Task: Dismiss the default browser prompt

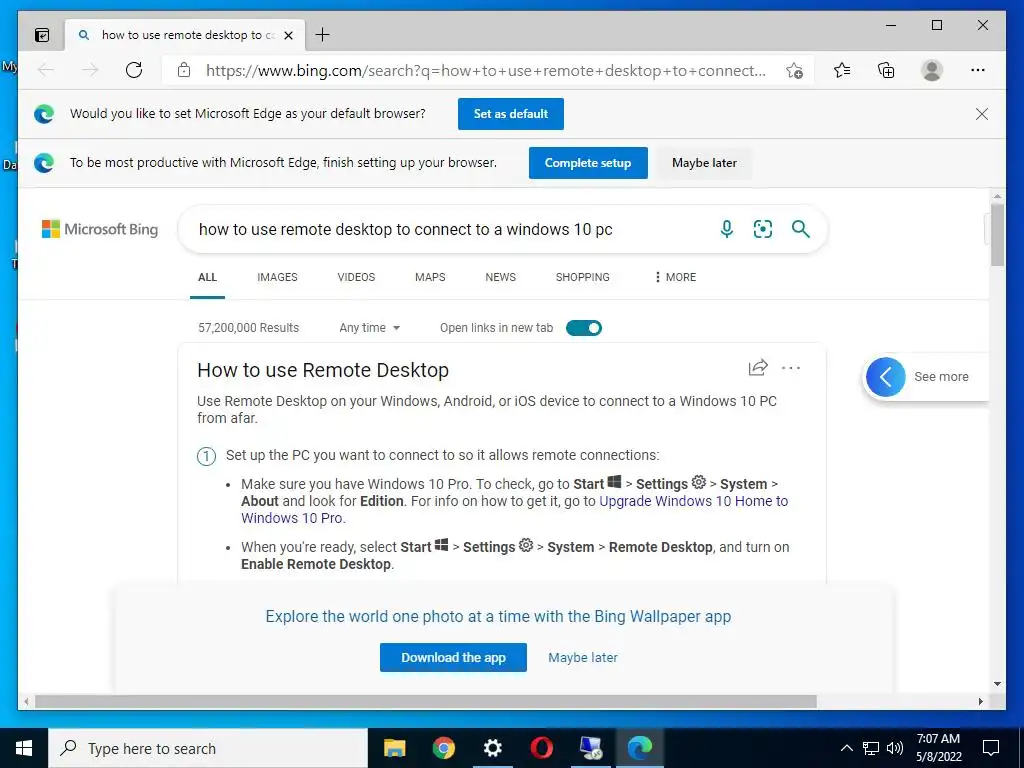Action: [x=982, y=114]
